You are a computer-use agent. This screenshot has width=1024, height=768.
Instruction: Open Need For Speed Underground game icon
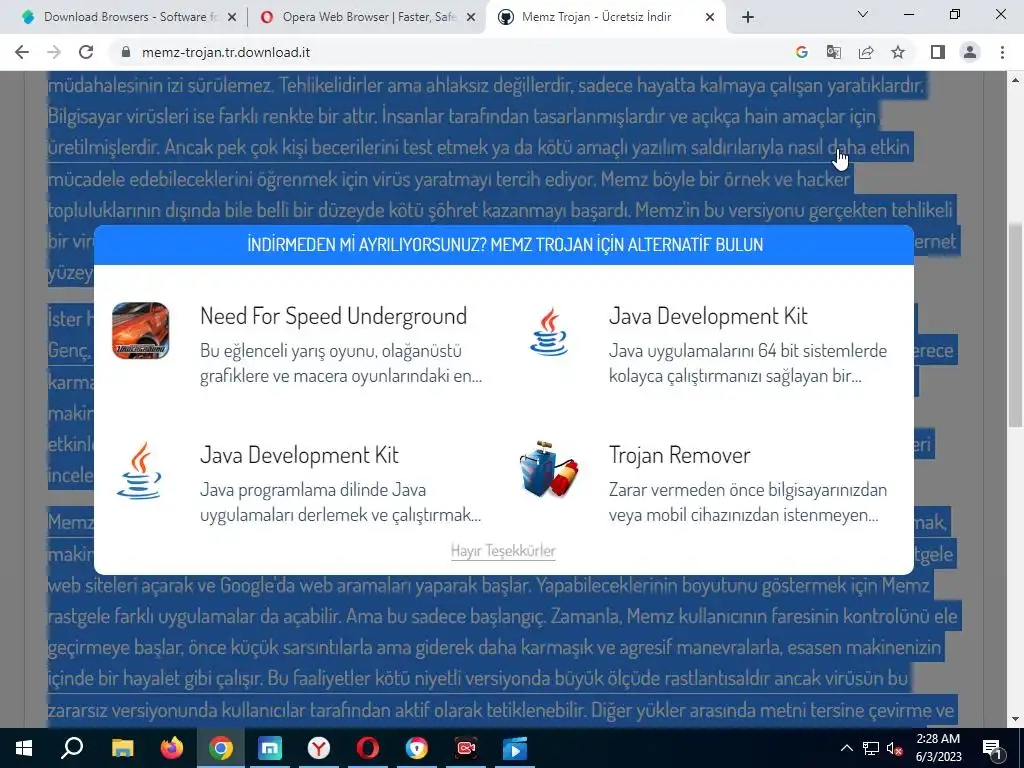pos(140,330)
